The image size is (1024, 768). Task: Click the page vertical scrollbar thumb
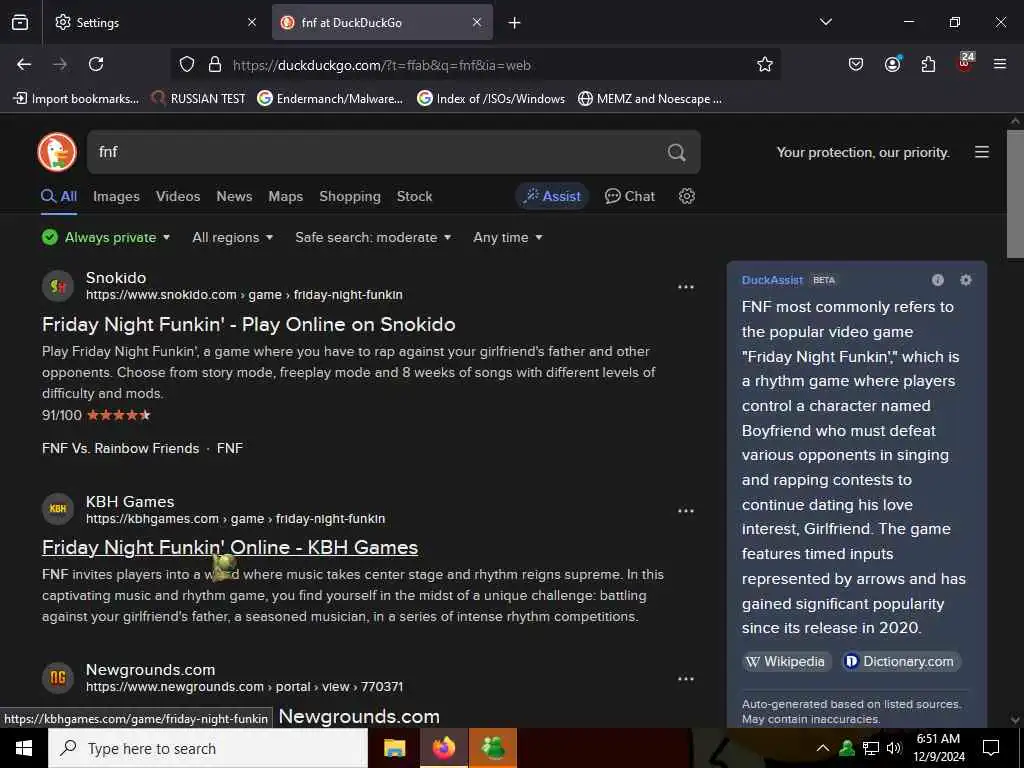pos(1015,194)
